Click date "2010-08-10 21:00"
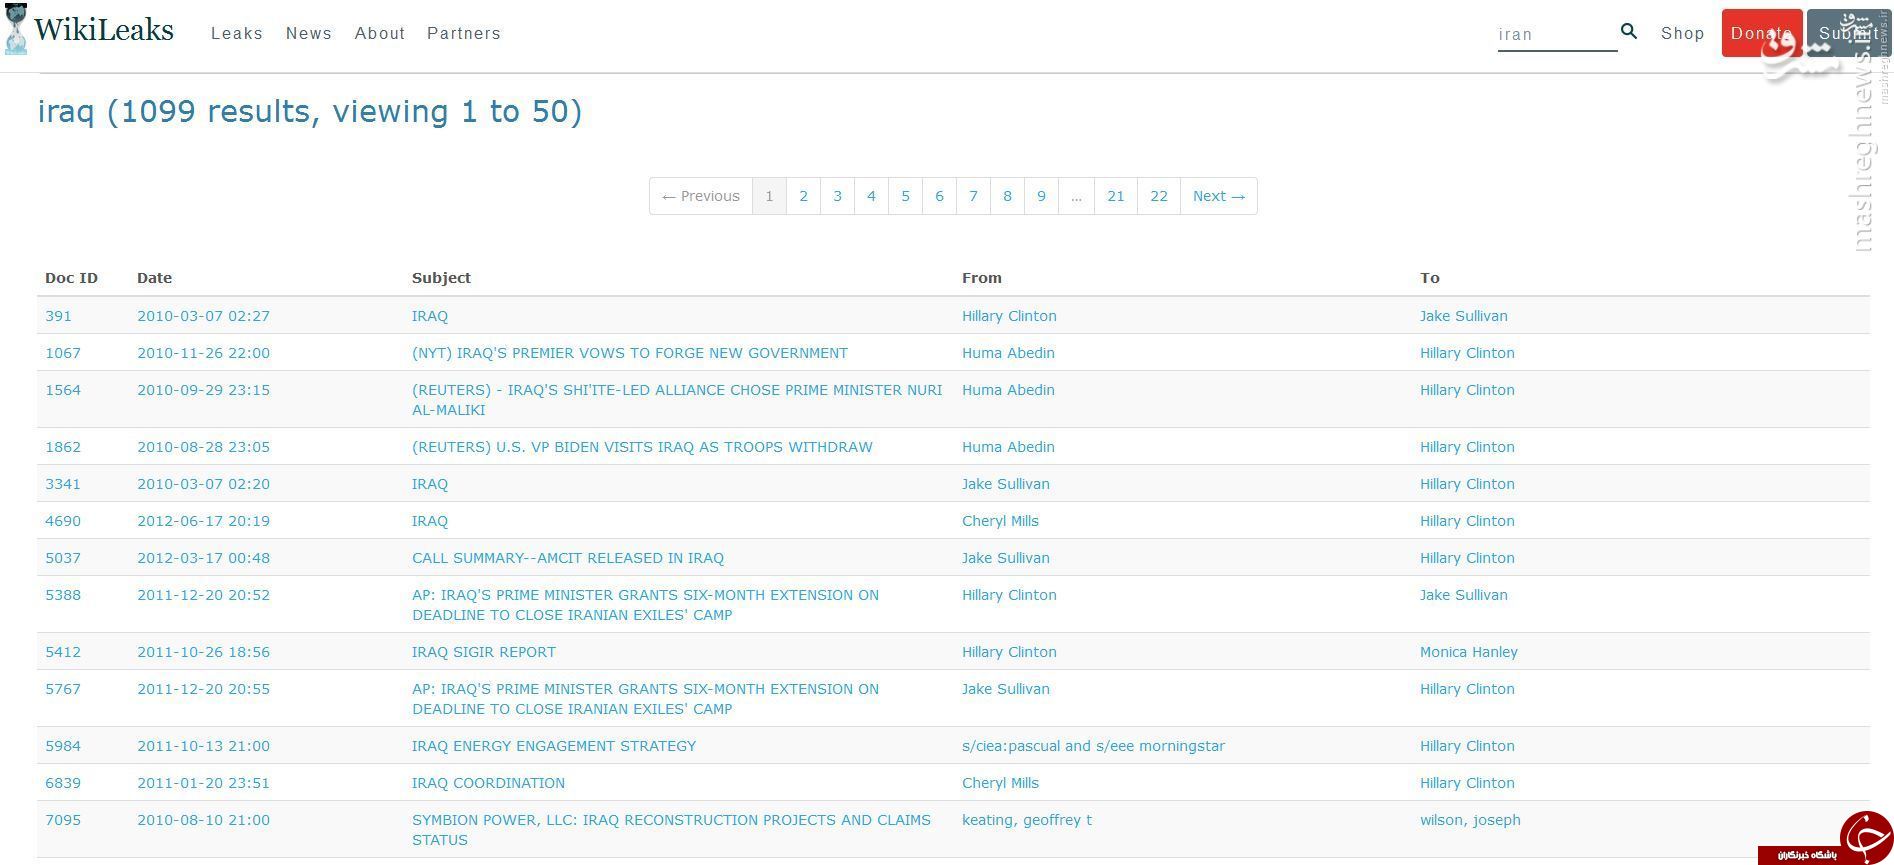This screenshot has width=1894, height=865. (203, 820)
